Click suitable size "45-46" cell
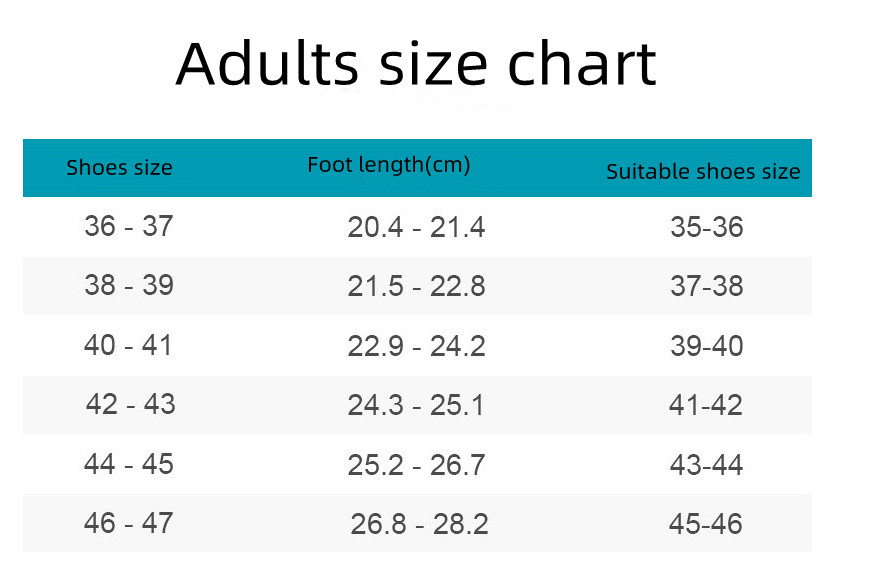 coord(706,524)
